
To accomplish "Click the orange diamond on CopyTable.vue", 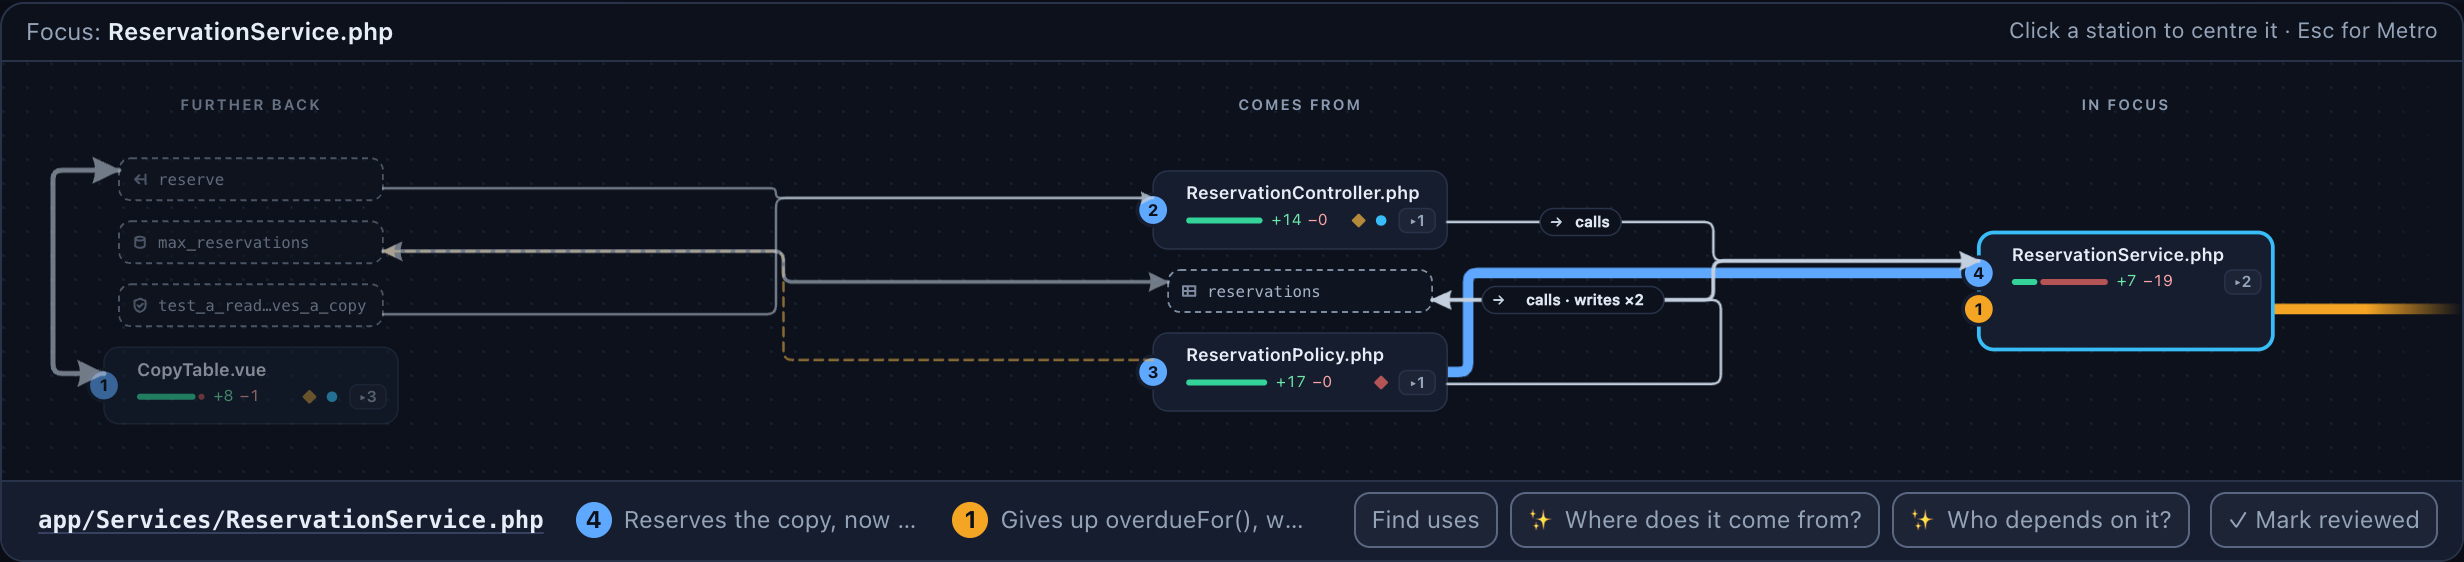I will click(x=309, y=397).
